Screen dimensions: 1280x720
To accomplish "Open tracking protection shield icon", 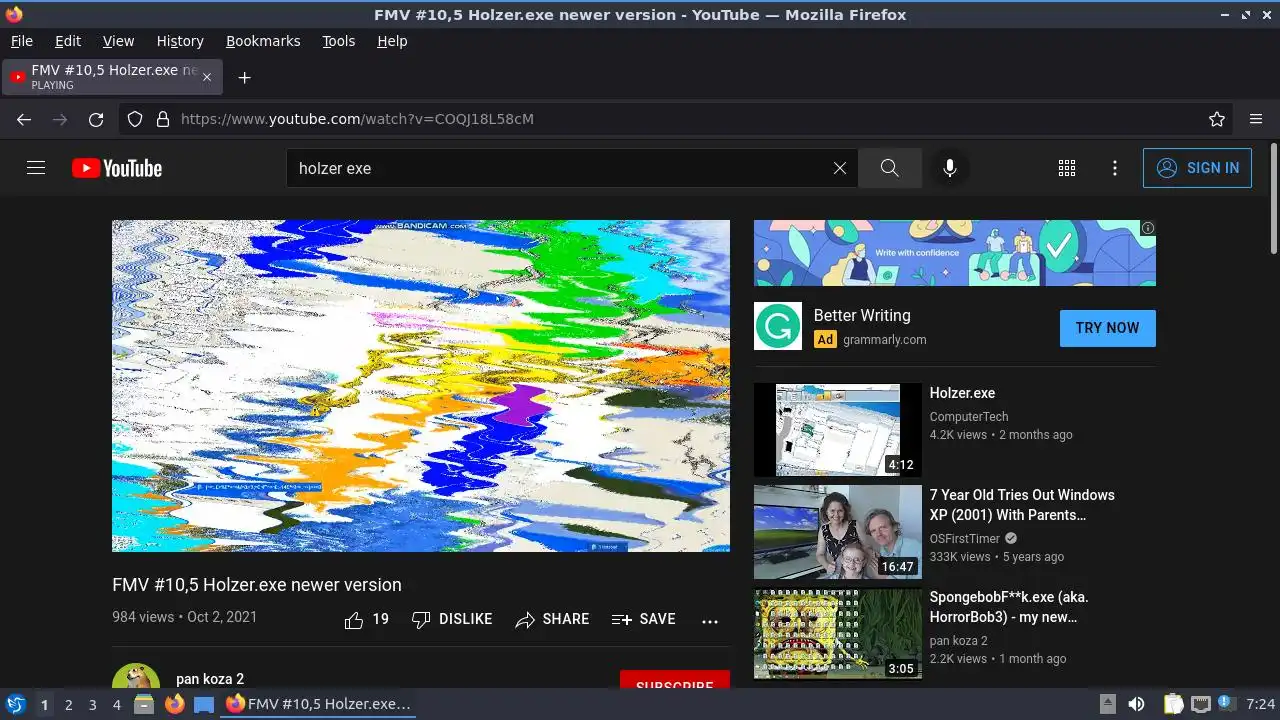I will pos(135,119).
